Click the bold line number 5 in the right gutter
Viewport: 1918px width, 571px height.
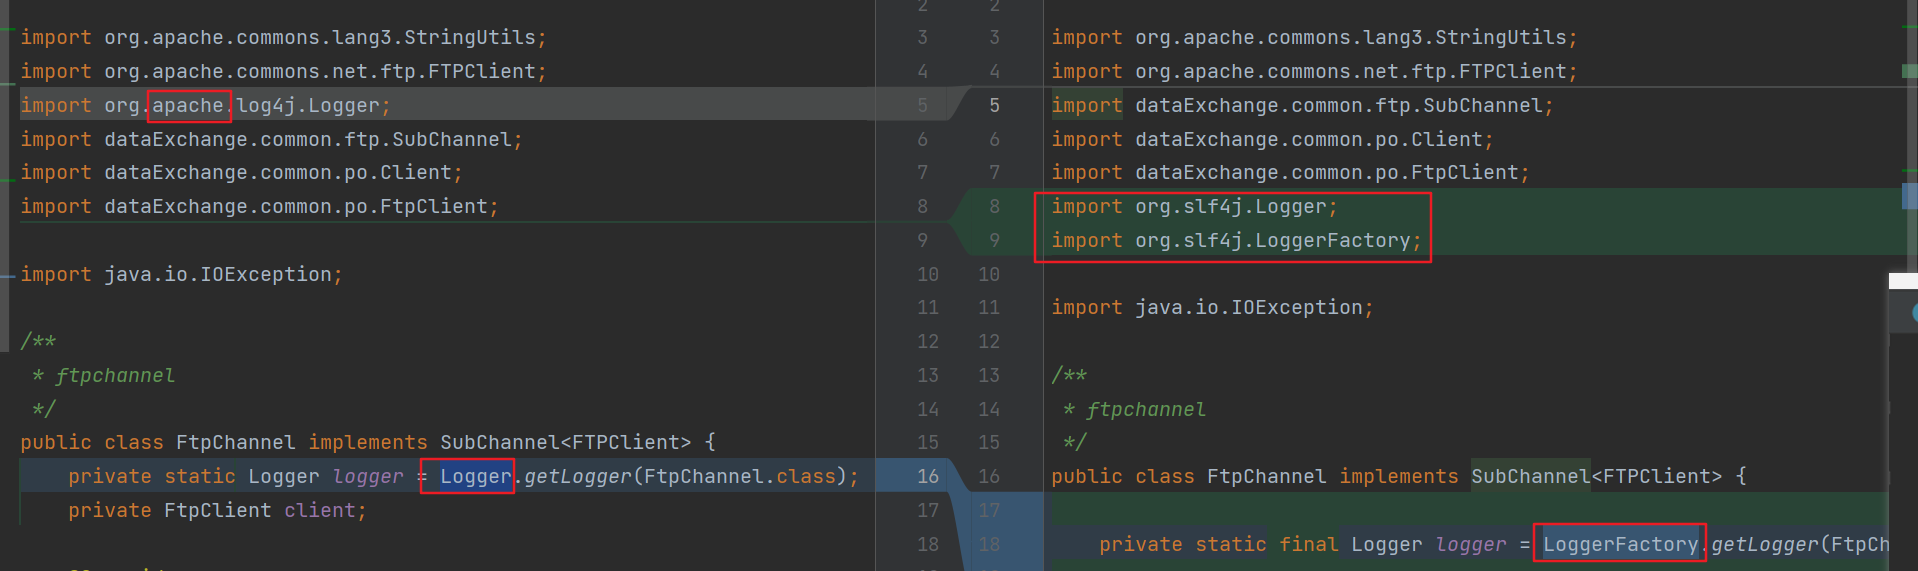994,105
